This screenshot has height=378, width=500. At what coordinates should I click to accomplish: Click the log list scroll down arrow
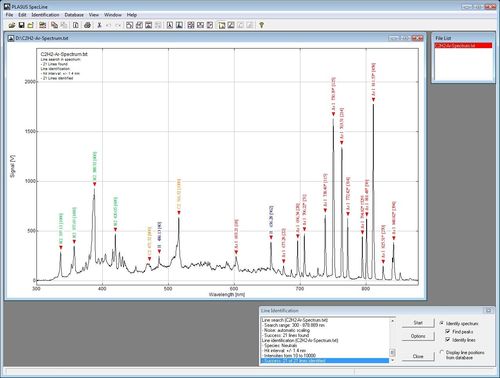click(392, 360)
